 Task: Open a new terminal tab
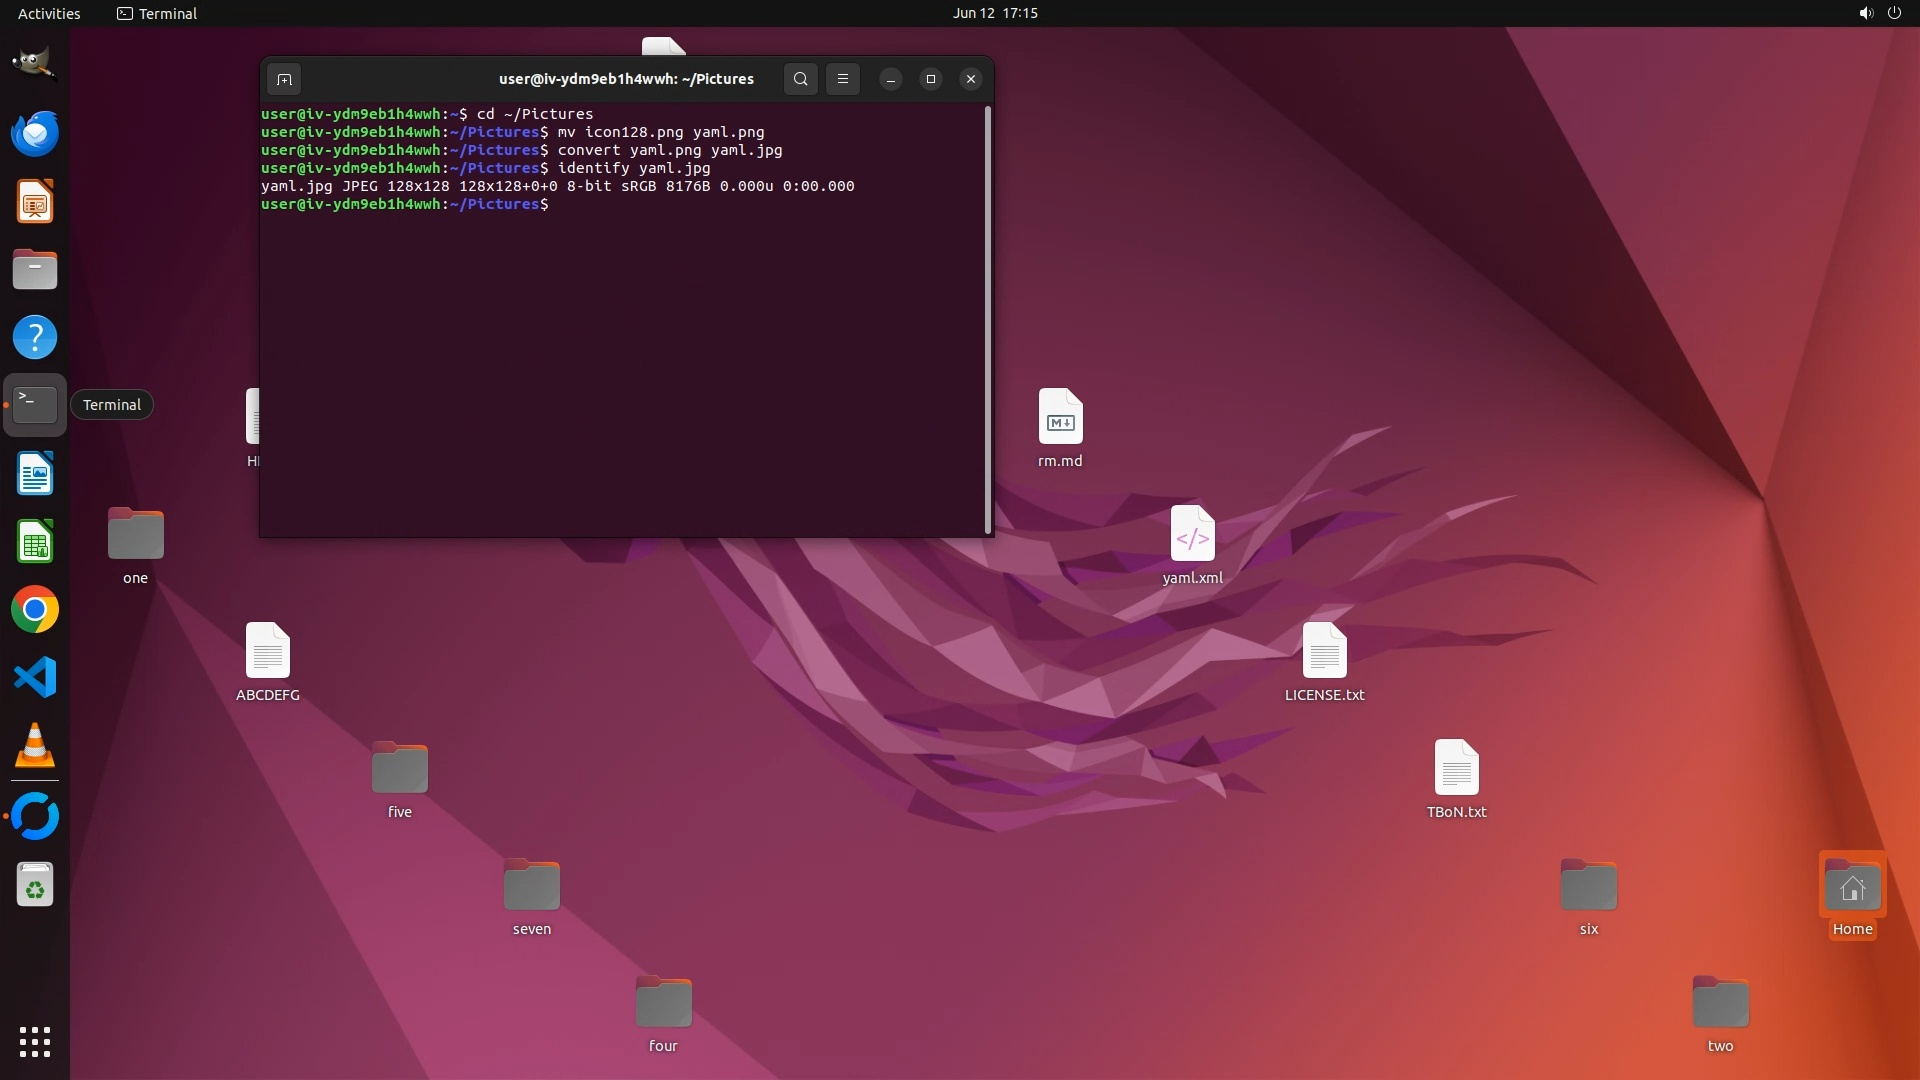[284, 79]
